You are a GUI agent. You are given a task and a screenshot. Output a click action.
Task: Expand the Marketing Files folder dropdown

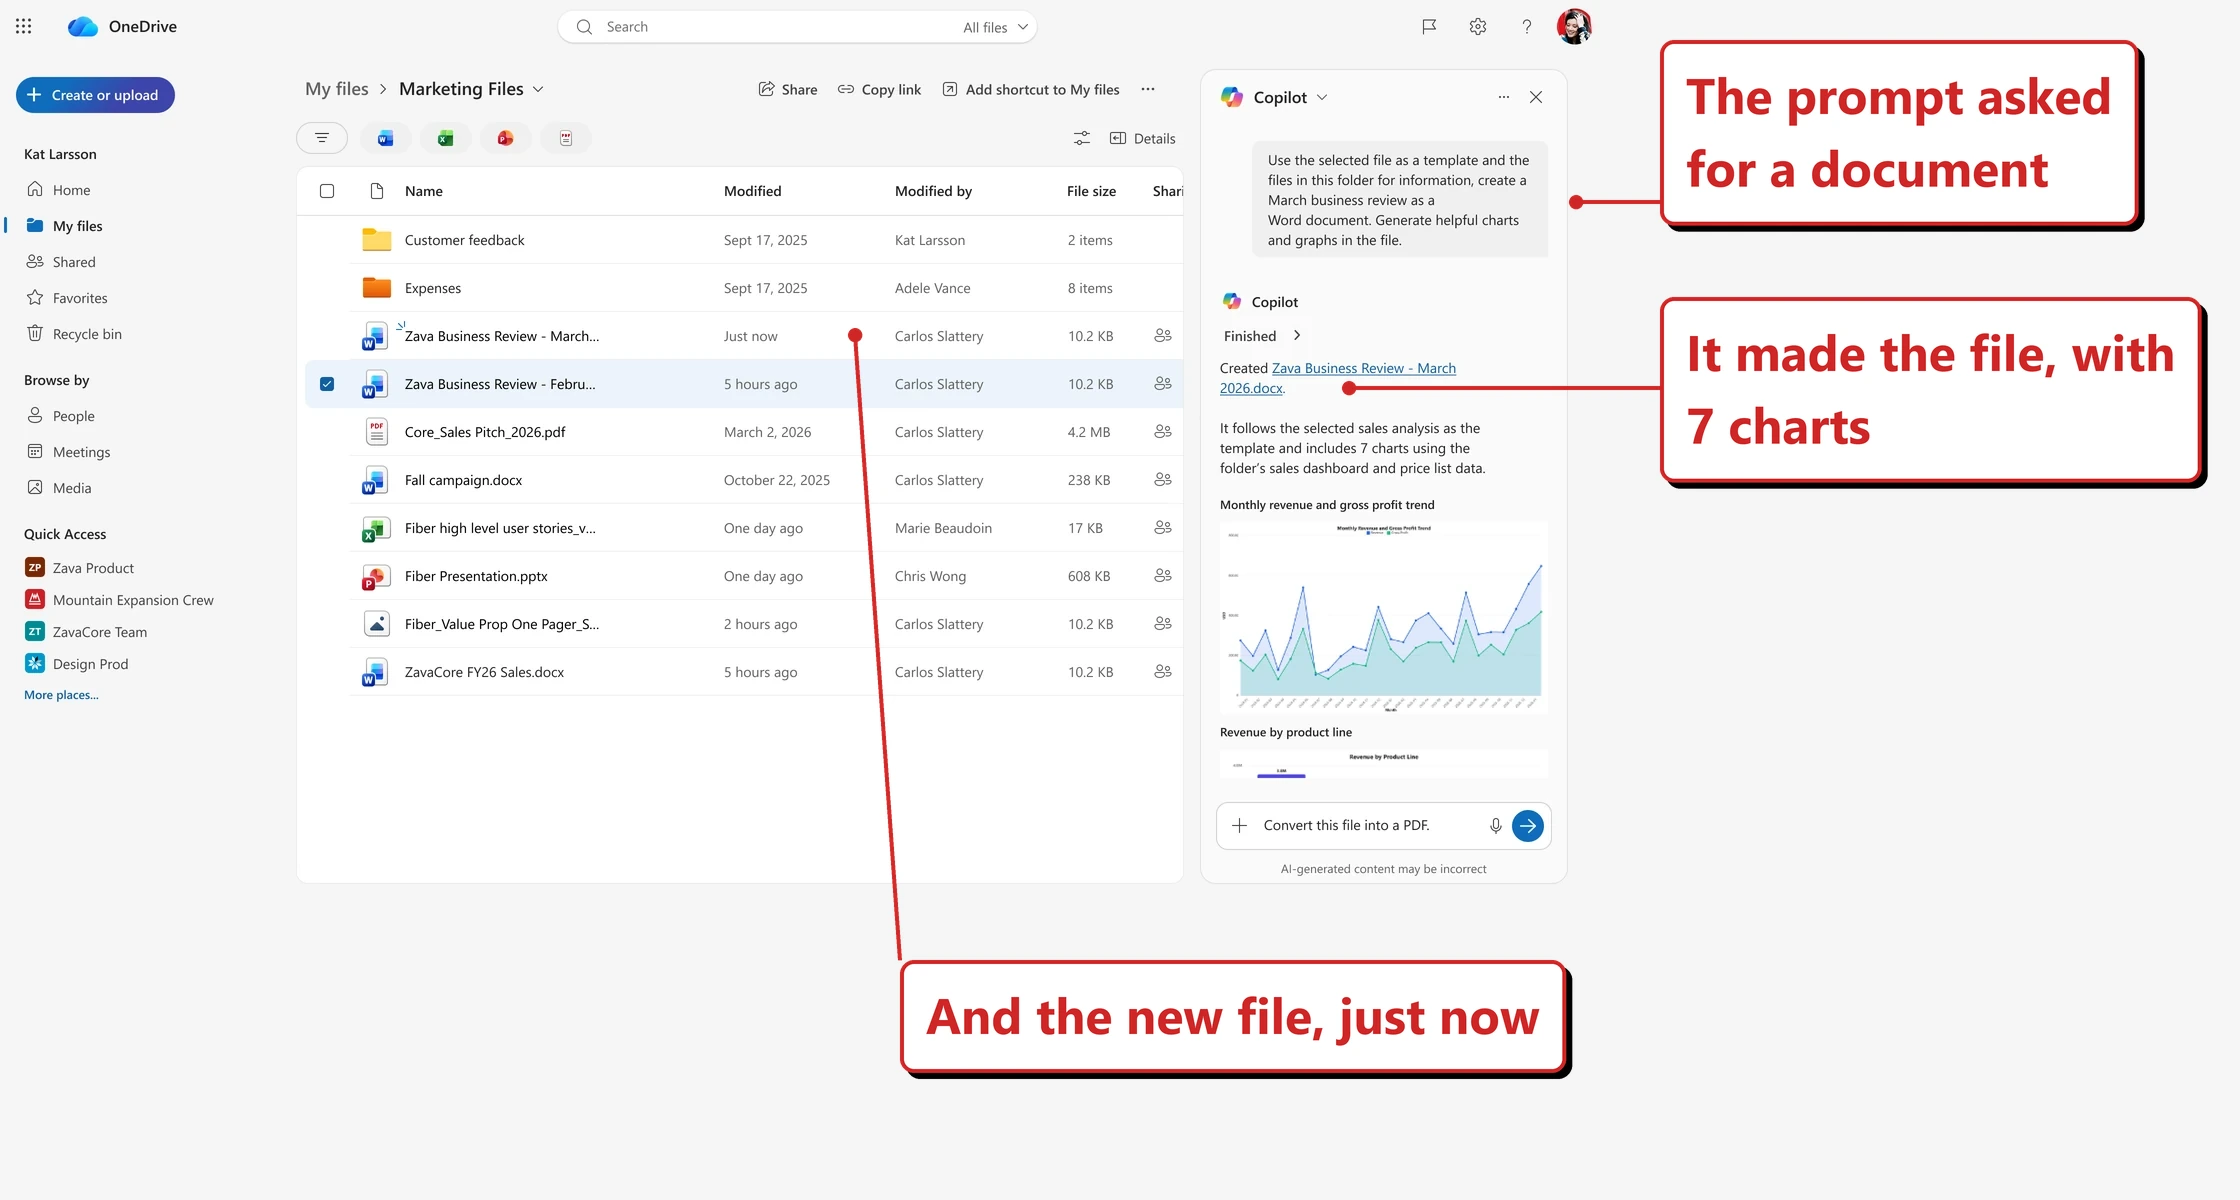click(x=538, y=89)
